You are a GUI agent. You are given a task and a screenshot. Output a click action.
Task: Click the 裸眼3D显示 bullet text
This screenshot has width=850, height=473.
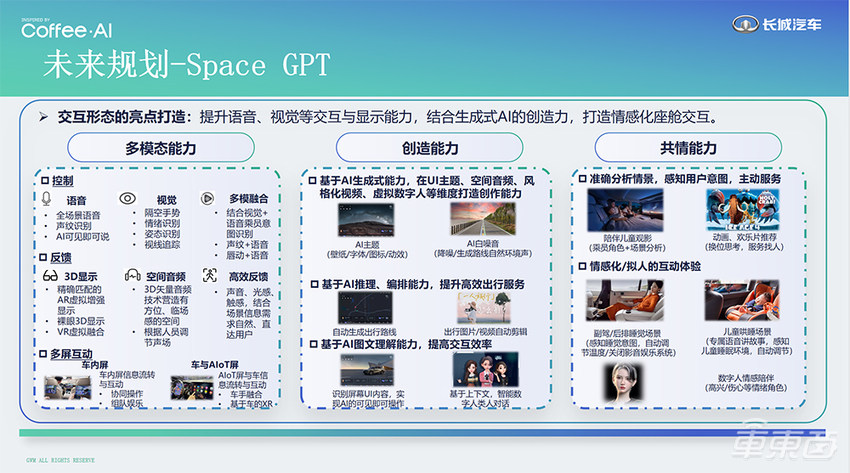pyautogui.click(x=81, y=321)
